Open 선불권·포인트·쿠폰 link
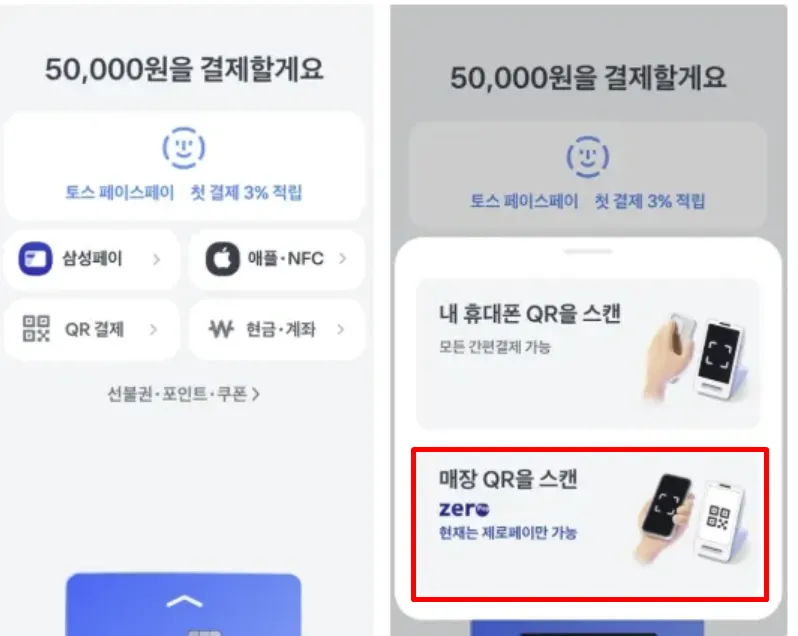Viewport: 798px width, 636px height. click(184, 394)
